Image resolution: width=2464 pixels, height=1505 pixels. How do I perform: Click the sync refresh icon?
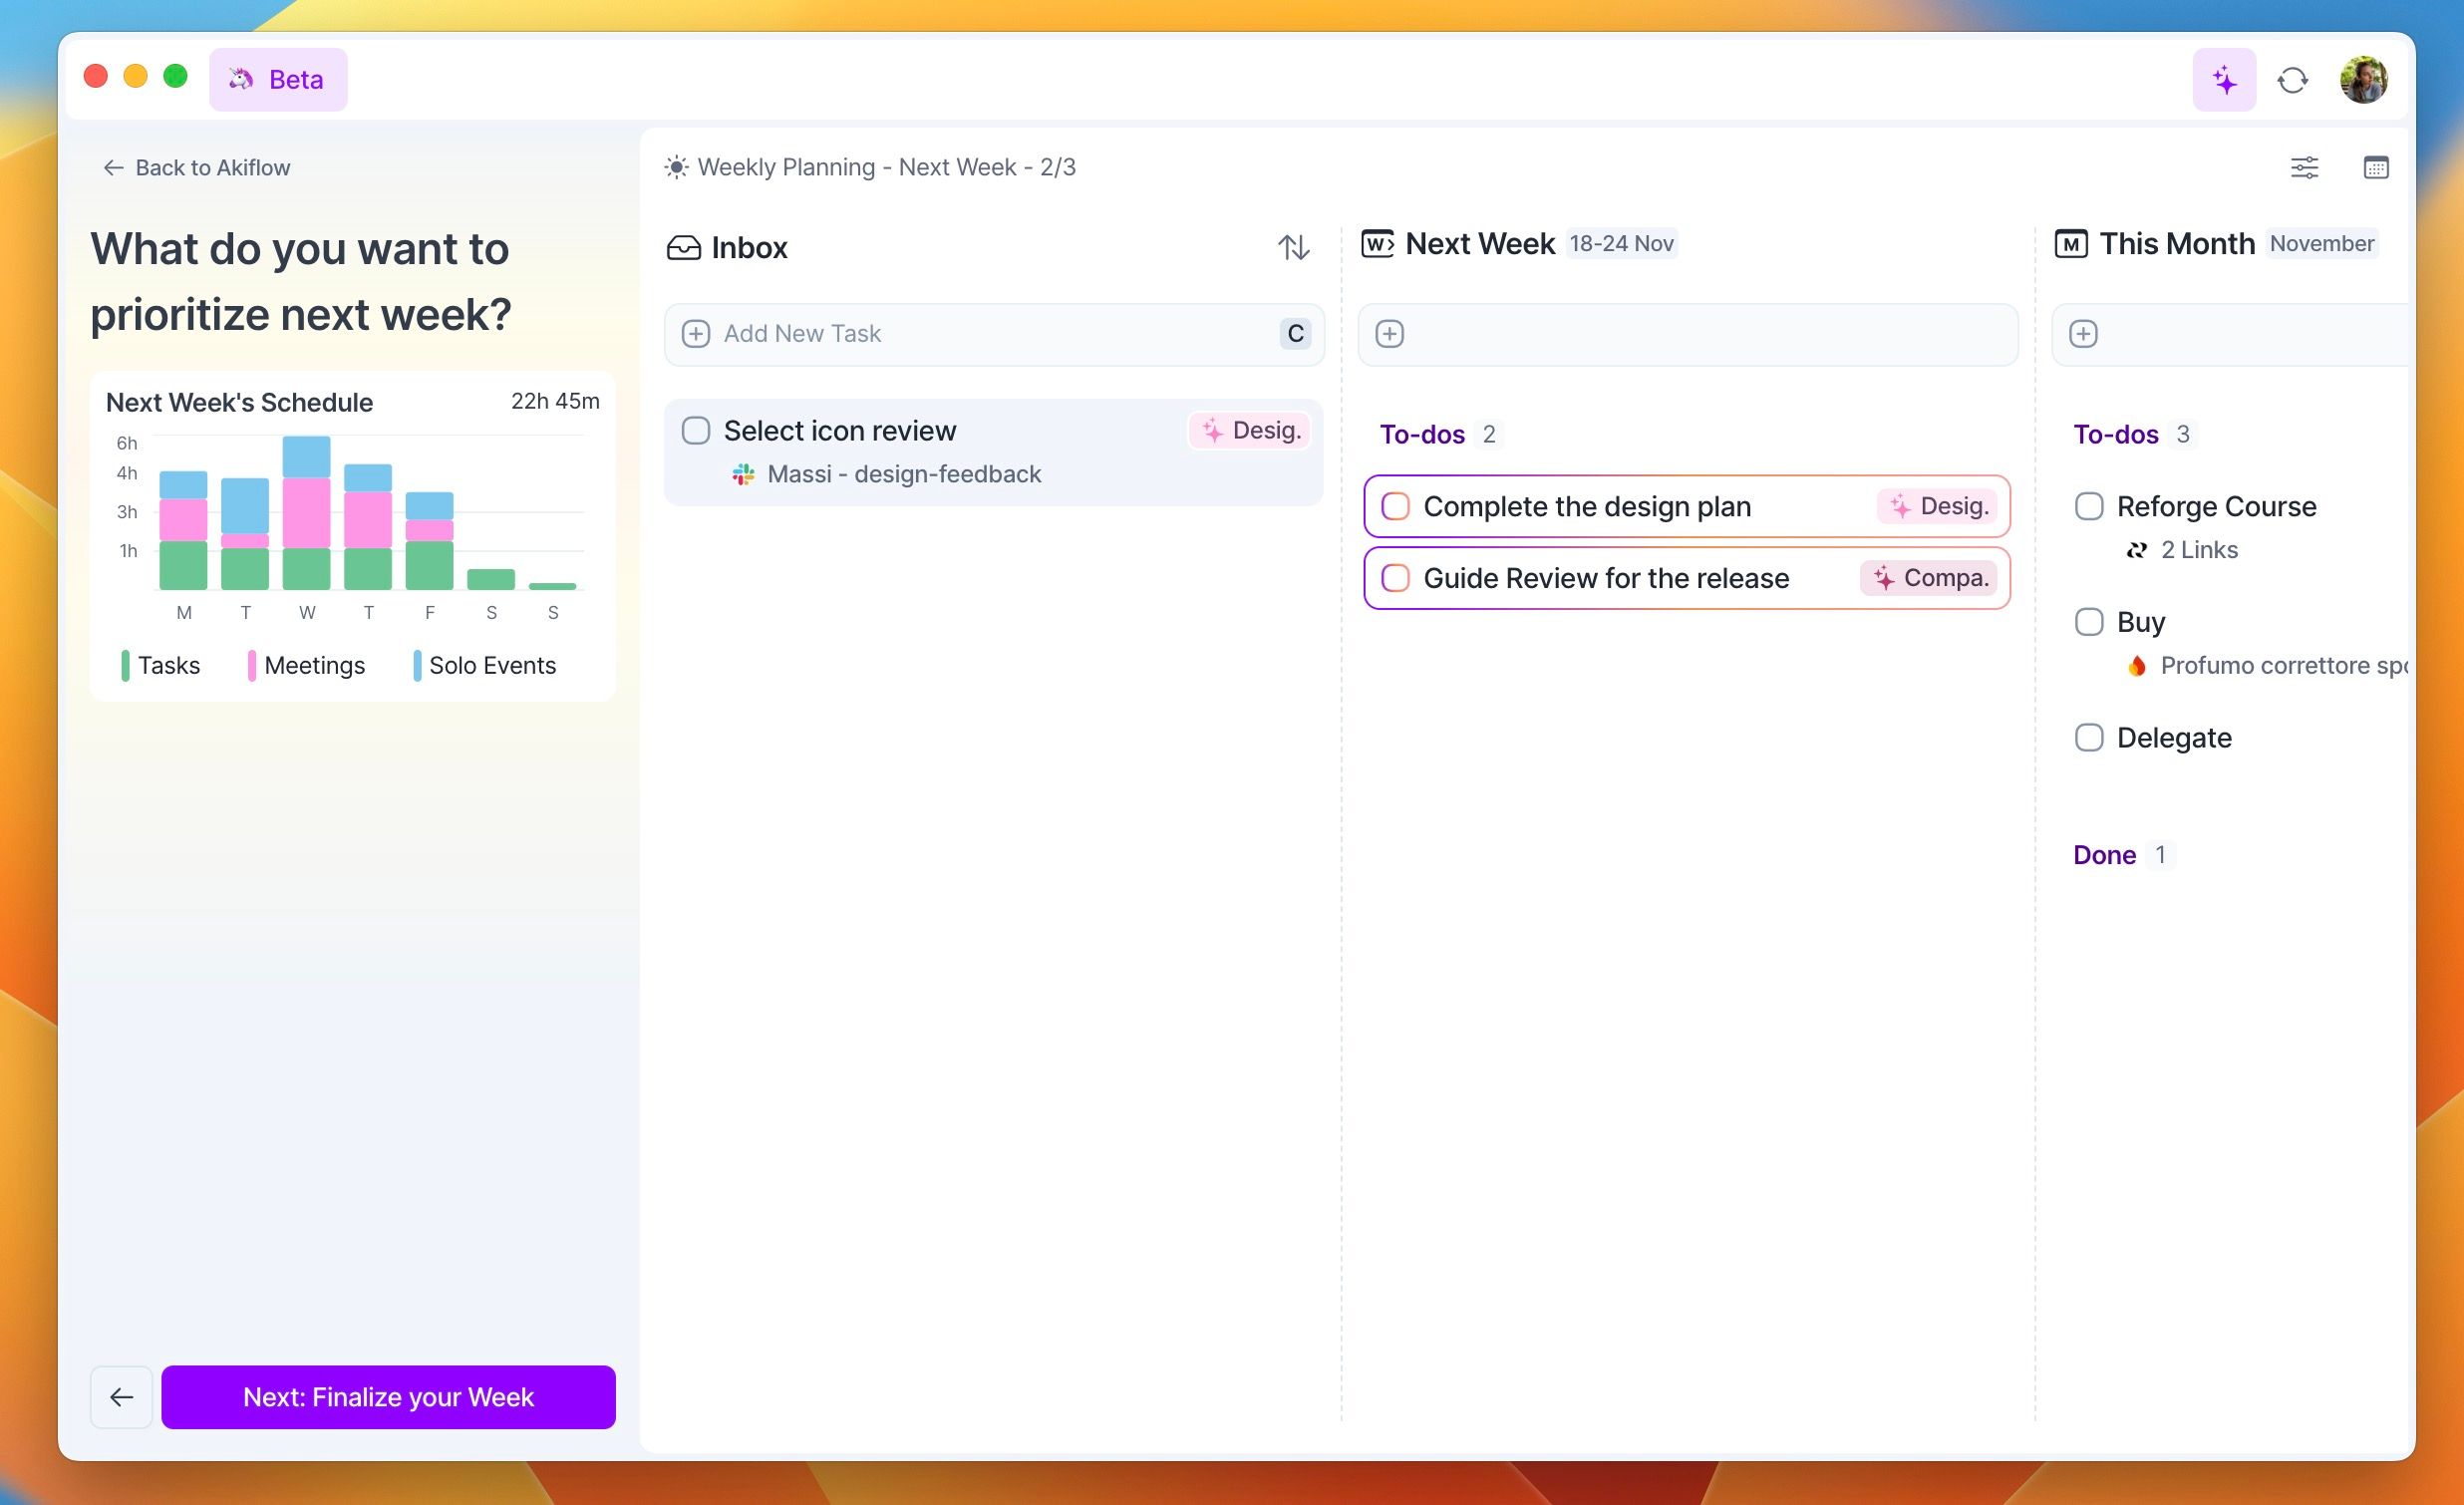point(2292,80)
